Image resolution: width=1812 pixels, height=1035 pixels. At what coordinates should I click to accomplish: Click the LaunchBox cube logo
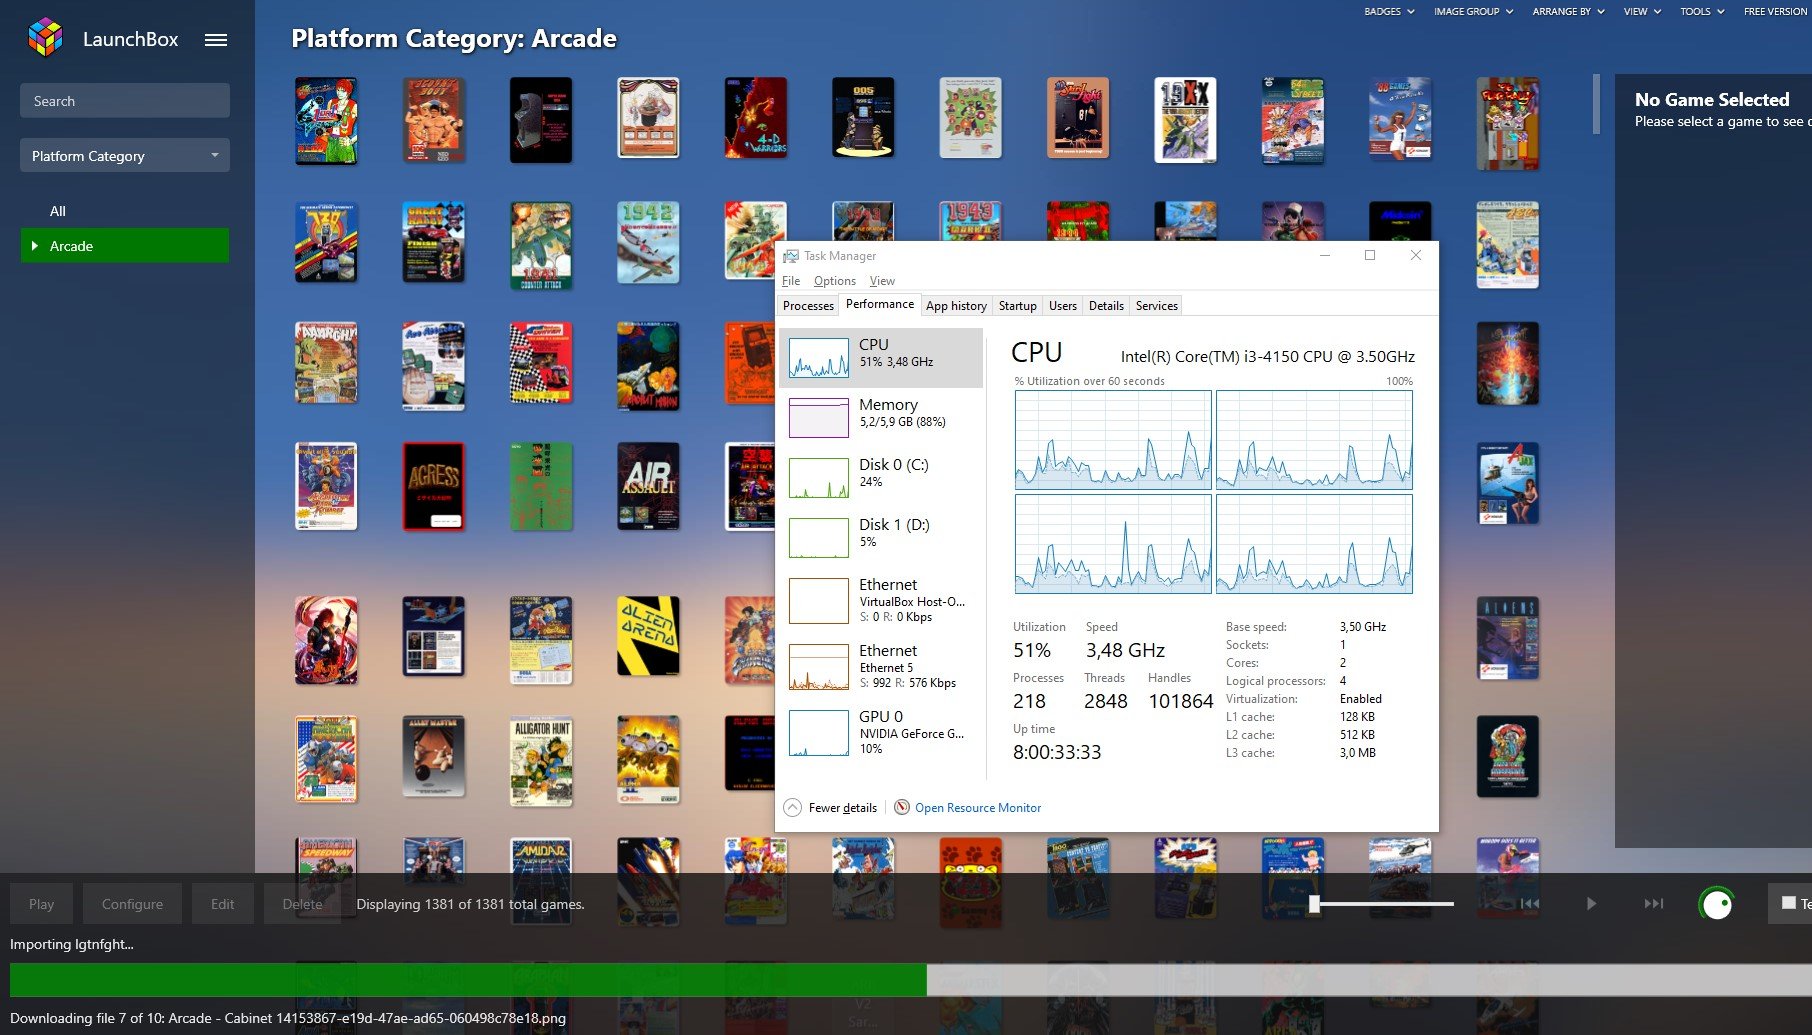[x=45, y=38]
